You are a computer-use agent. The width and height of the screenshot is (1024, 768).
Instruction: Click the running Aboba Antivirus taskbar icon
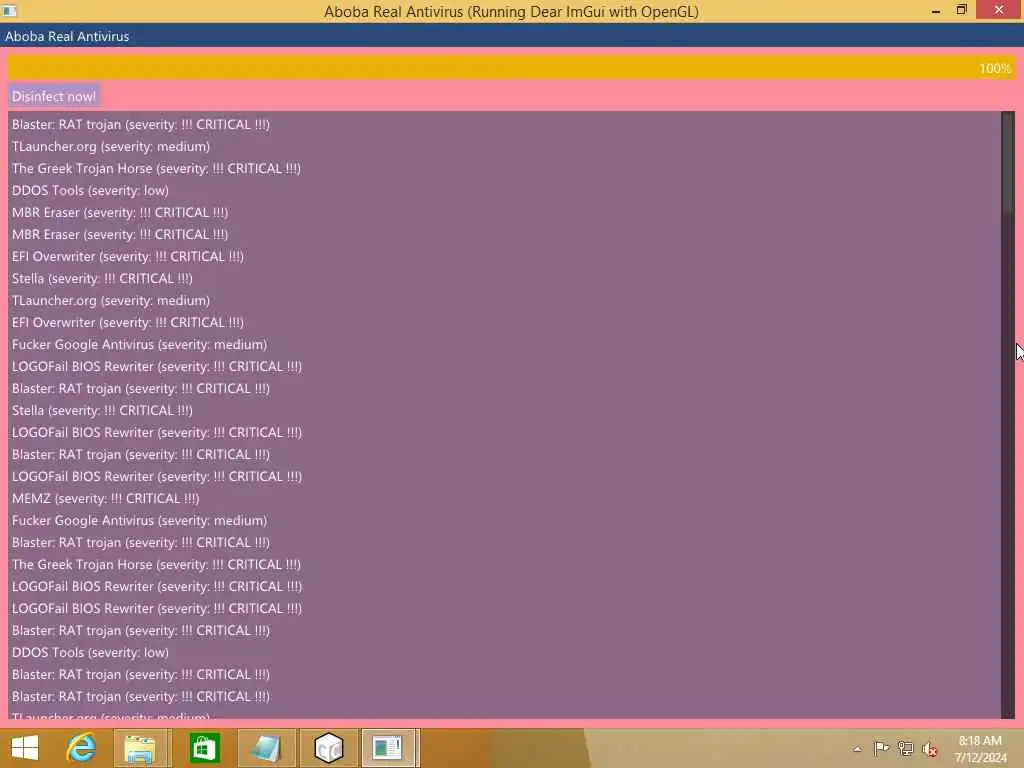point(388,748)
